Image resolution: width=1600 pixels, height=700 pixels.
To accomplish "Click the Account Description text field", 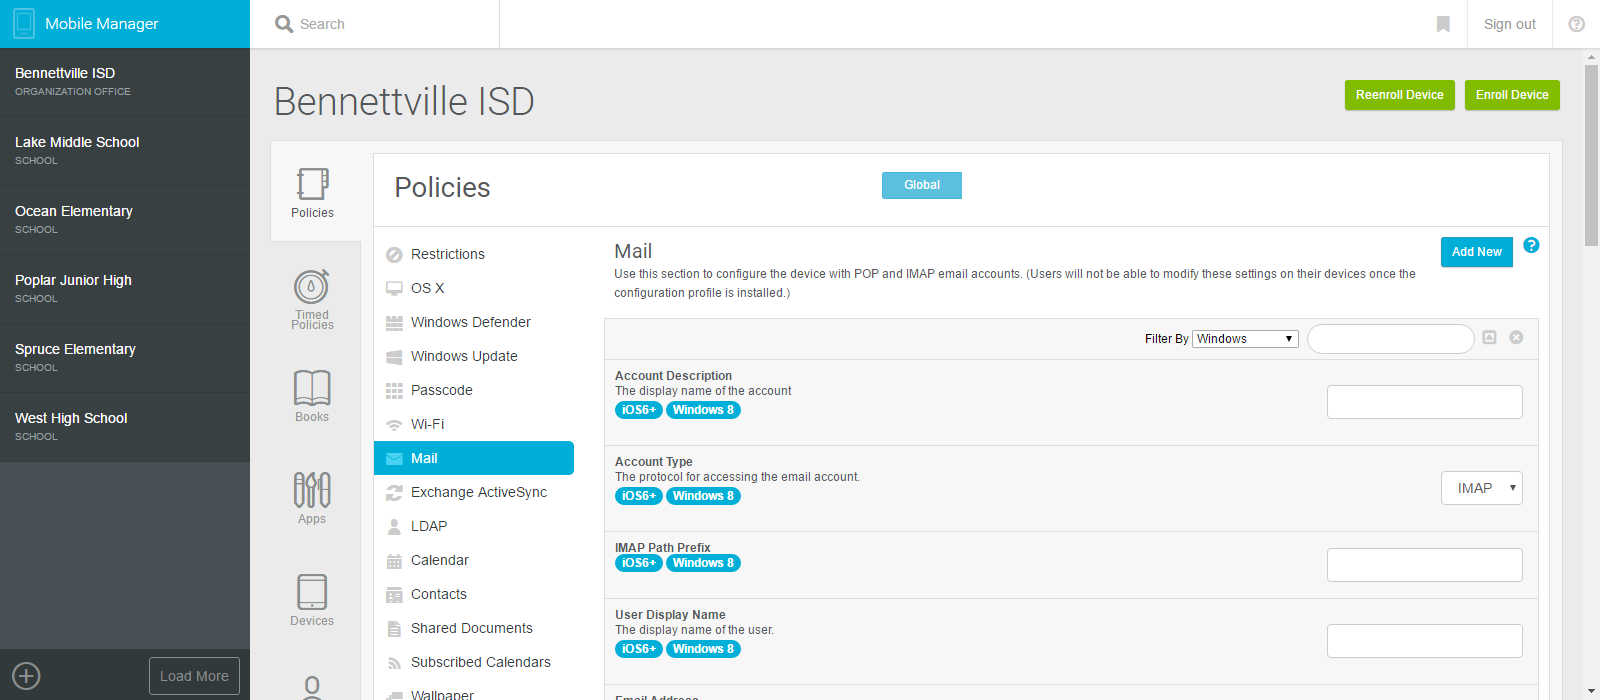I will click(x=1424, y=402).
